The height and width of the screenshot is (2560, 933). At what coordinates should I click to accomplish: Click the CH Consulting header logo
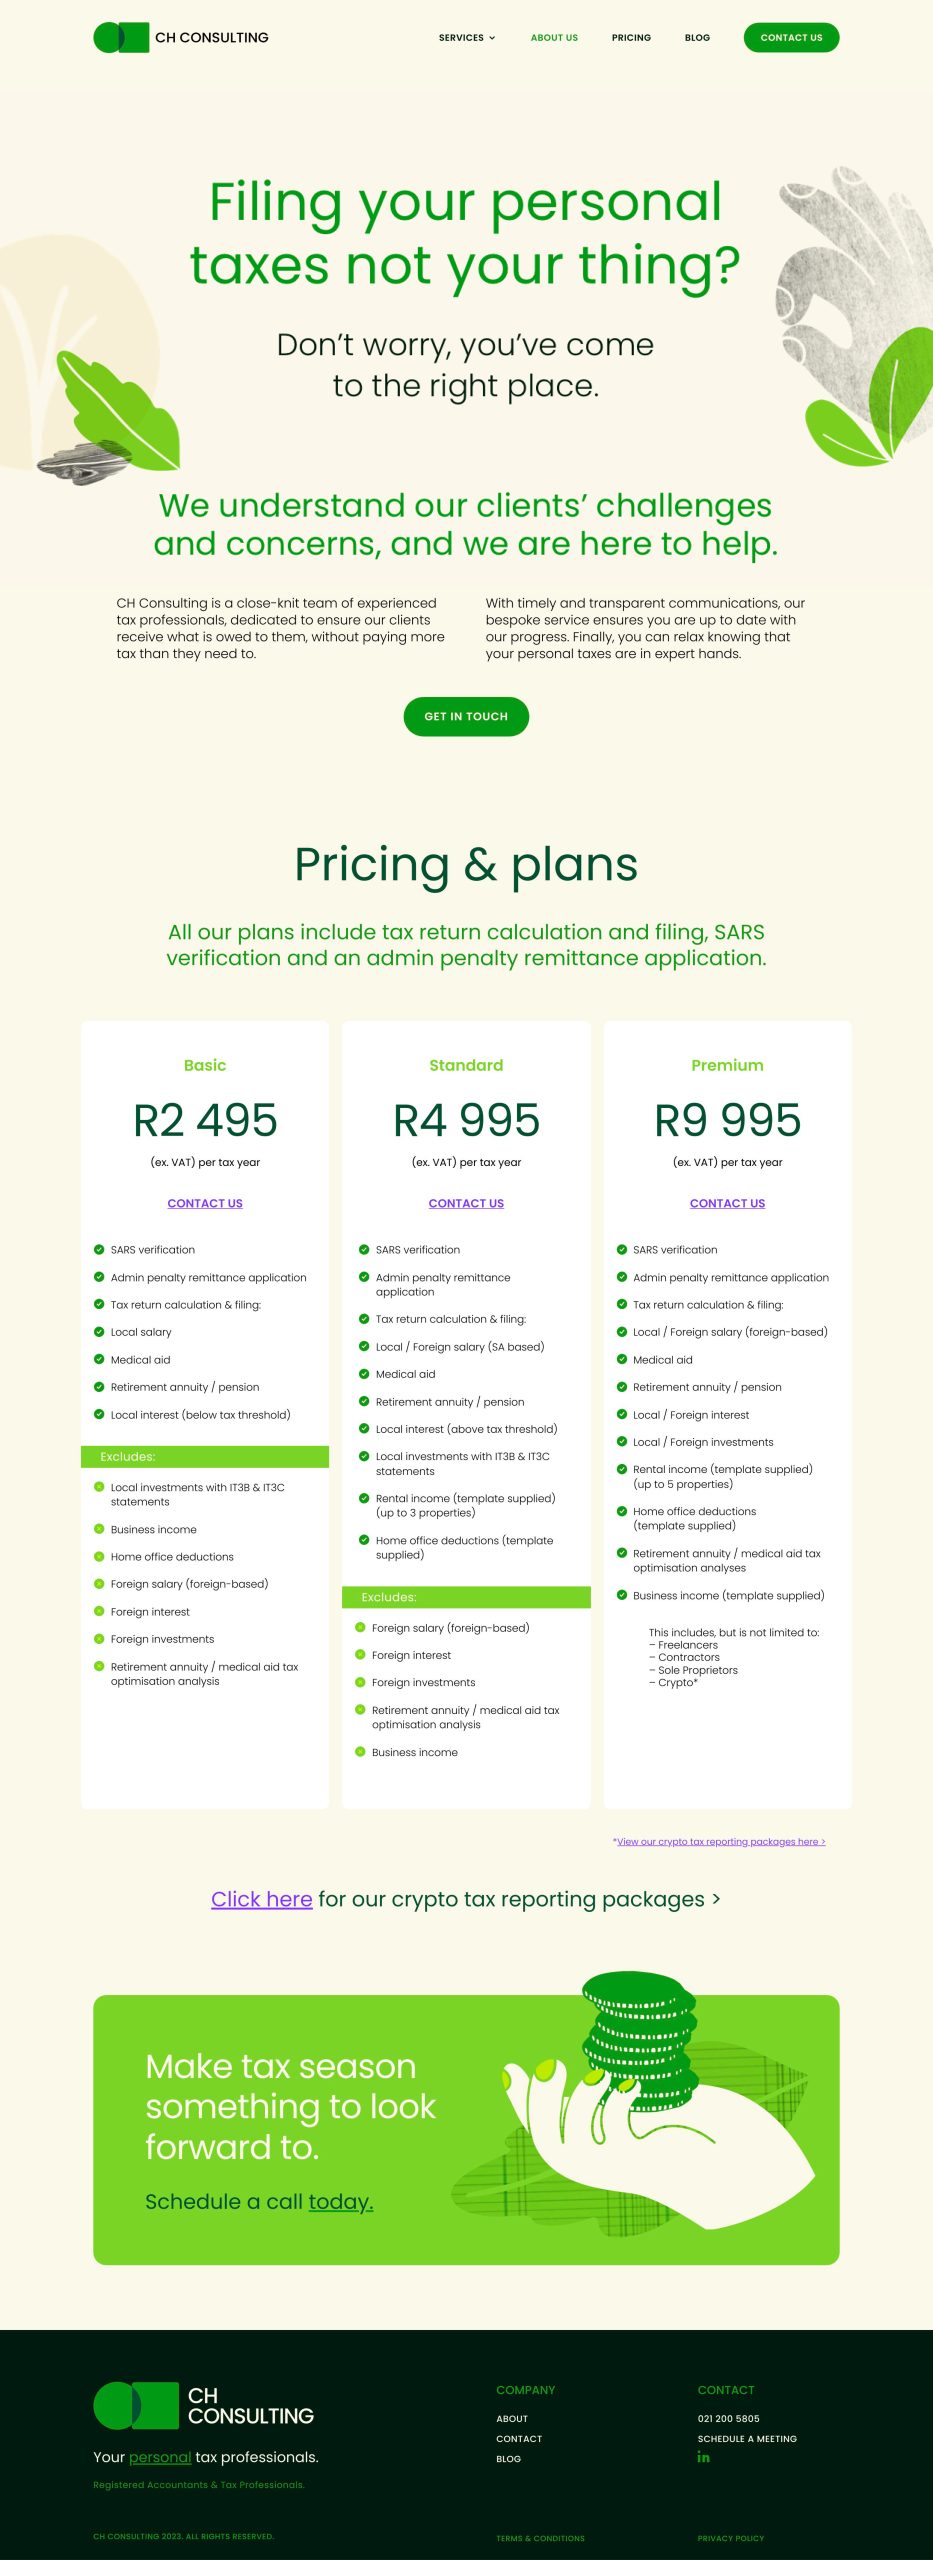[181, 38]
